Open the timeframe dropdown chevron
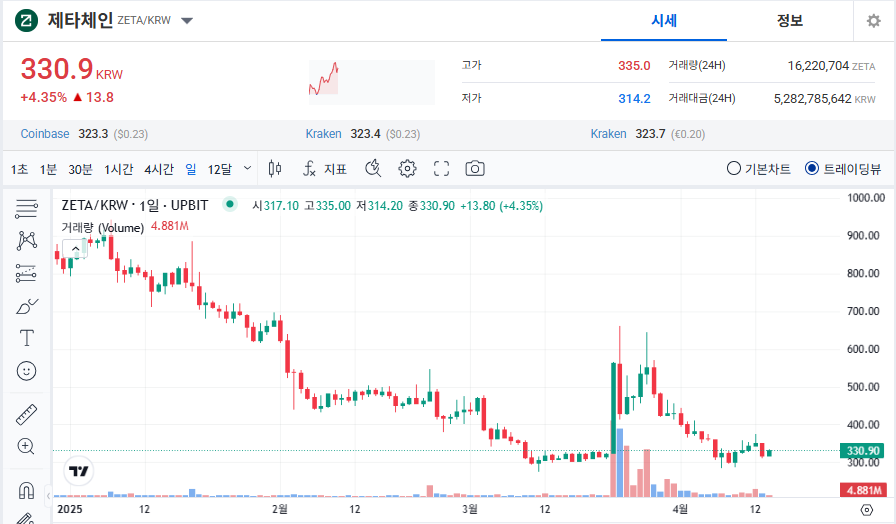 tap(247, 168)
